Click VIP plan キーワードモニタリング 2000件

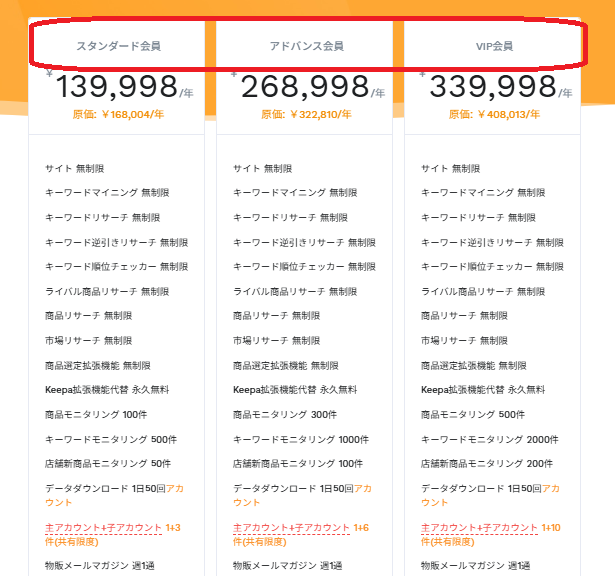coord(489,440)
